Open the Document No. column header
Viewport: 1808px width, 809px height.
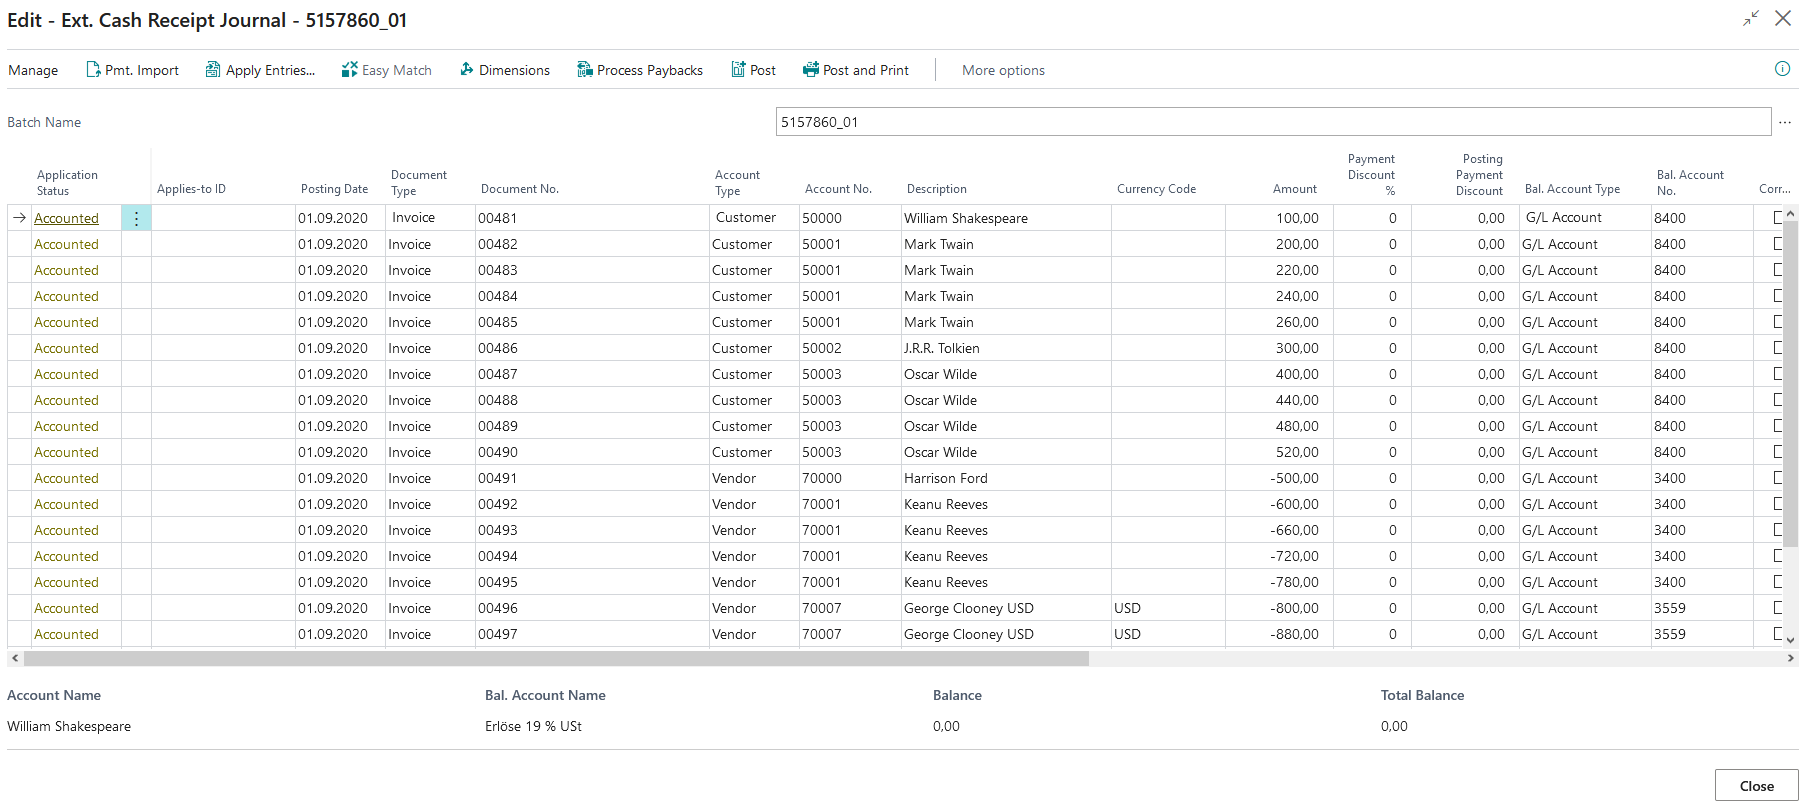(520, 189)
